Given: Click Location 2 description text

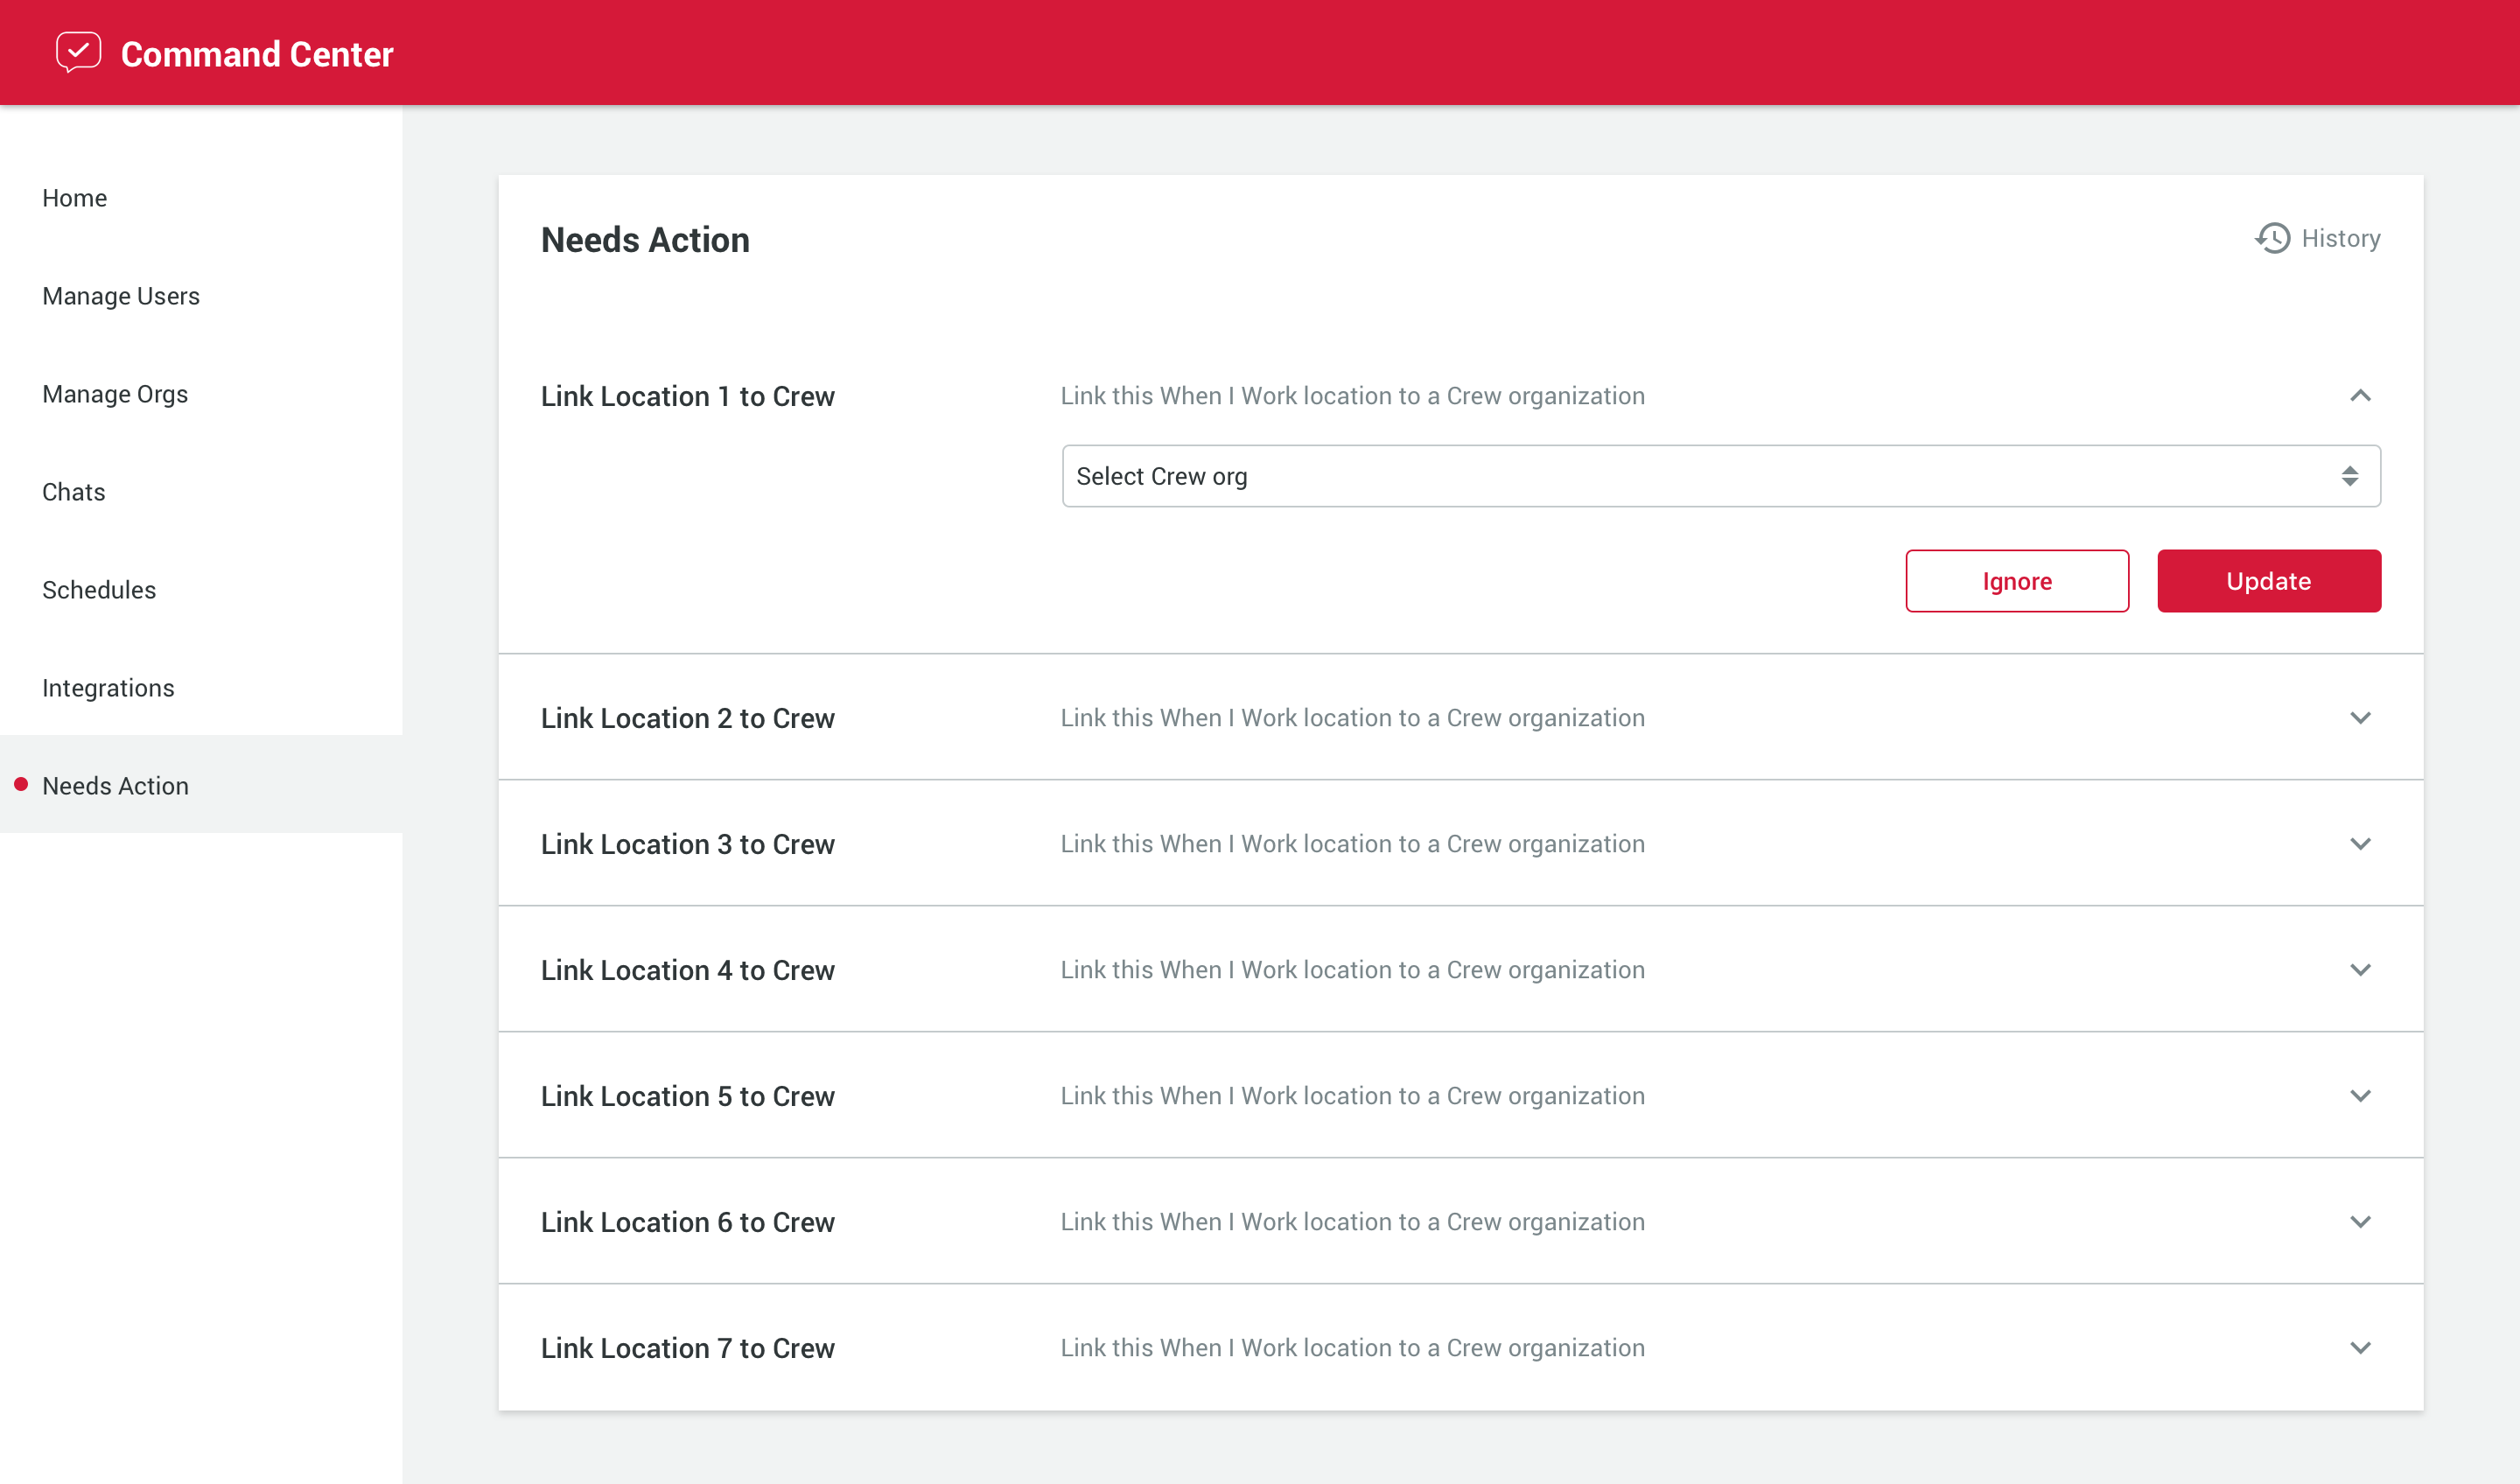Looking at the screenshot, I should point(1352,718).
